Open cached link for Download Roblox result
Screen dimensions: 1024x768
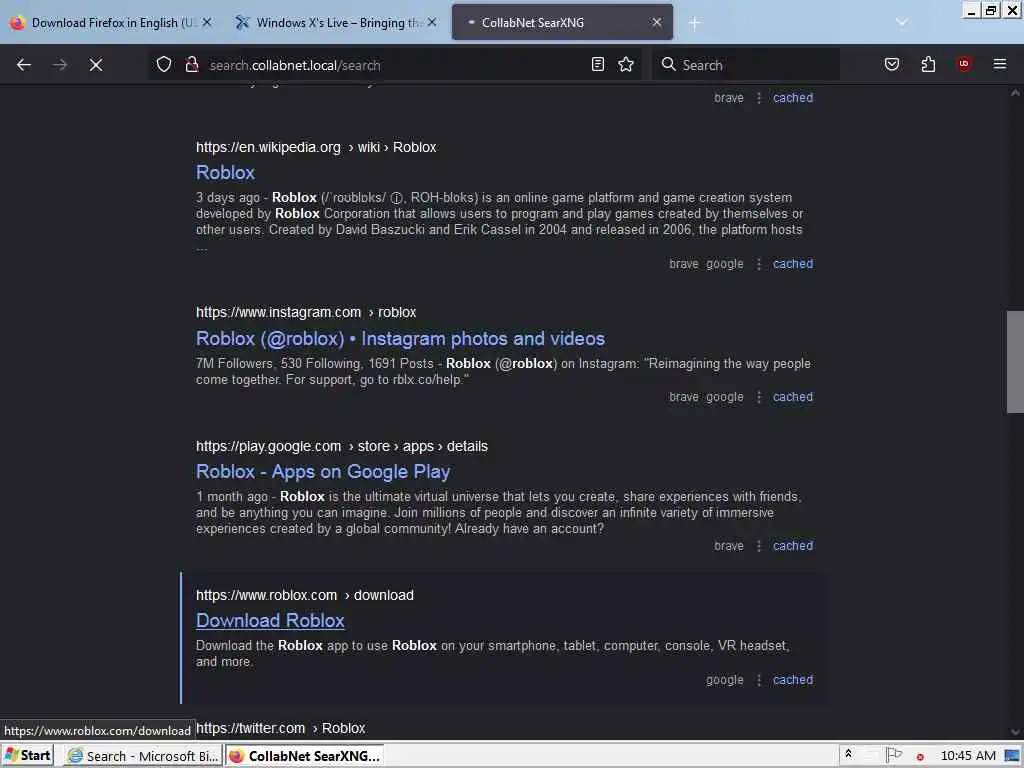coord(793,680)
